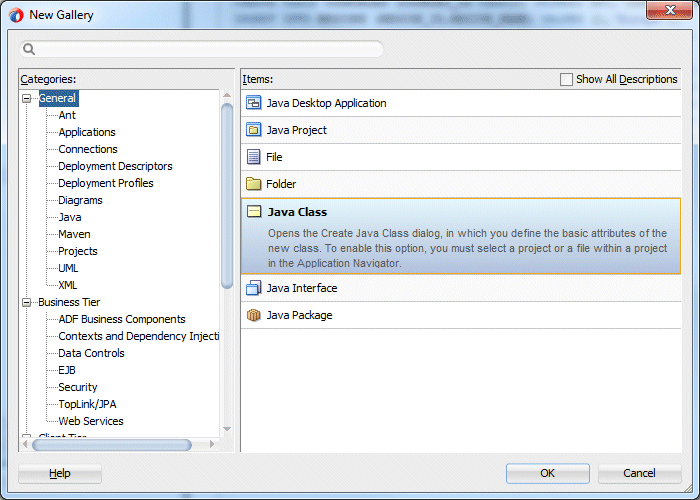Choose the Java Class title
This screenshot has height=500, width=700.
(297, 212)
